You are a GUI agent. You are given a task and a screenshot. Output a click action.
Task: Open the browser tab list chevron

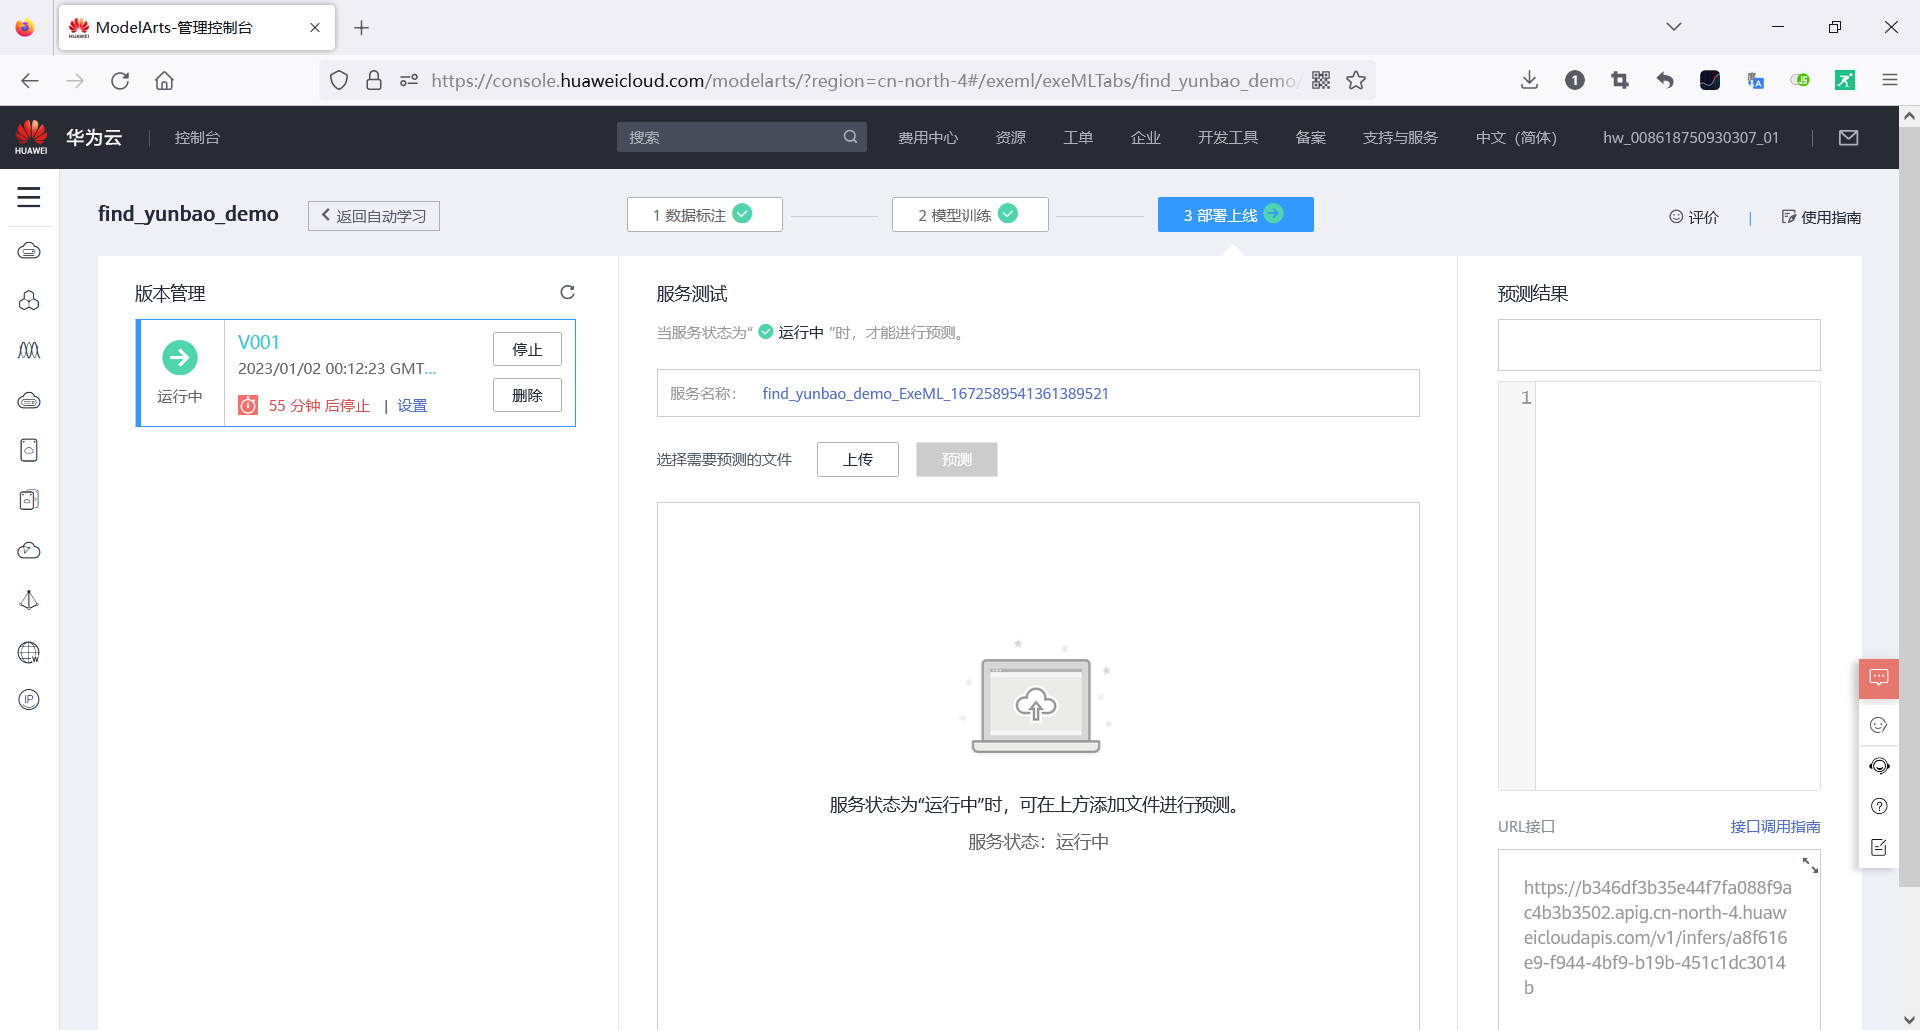click(1674, 27)
